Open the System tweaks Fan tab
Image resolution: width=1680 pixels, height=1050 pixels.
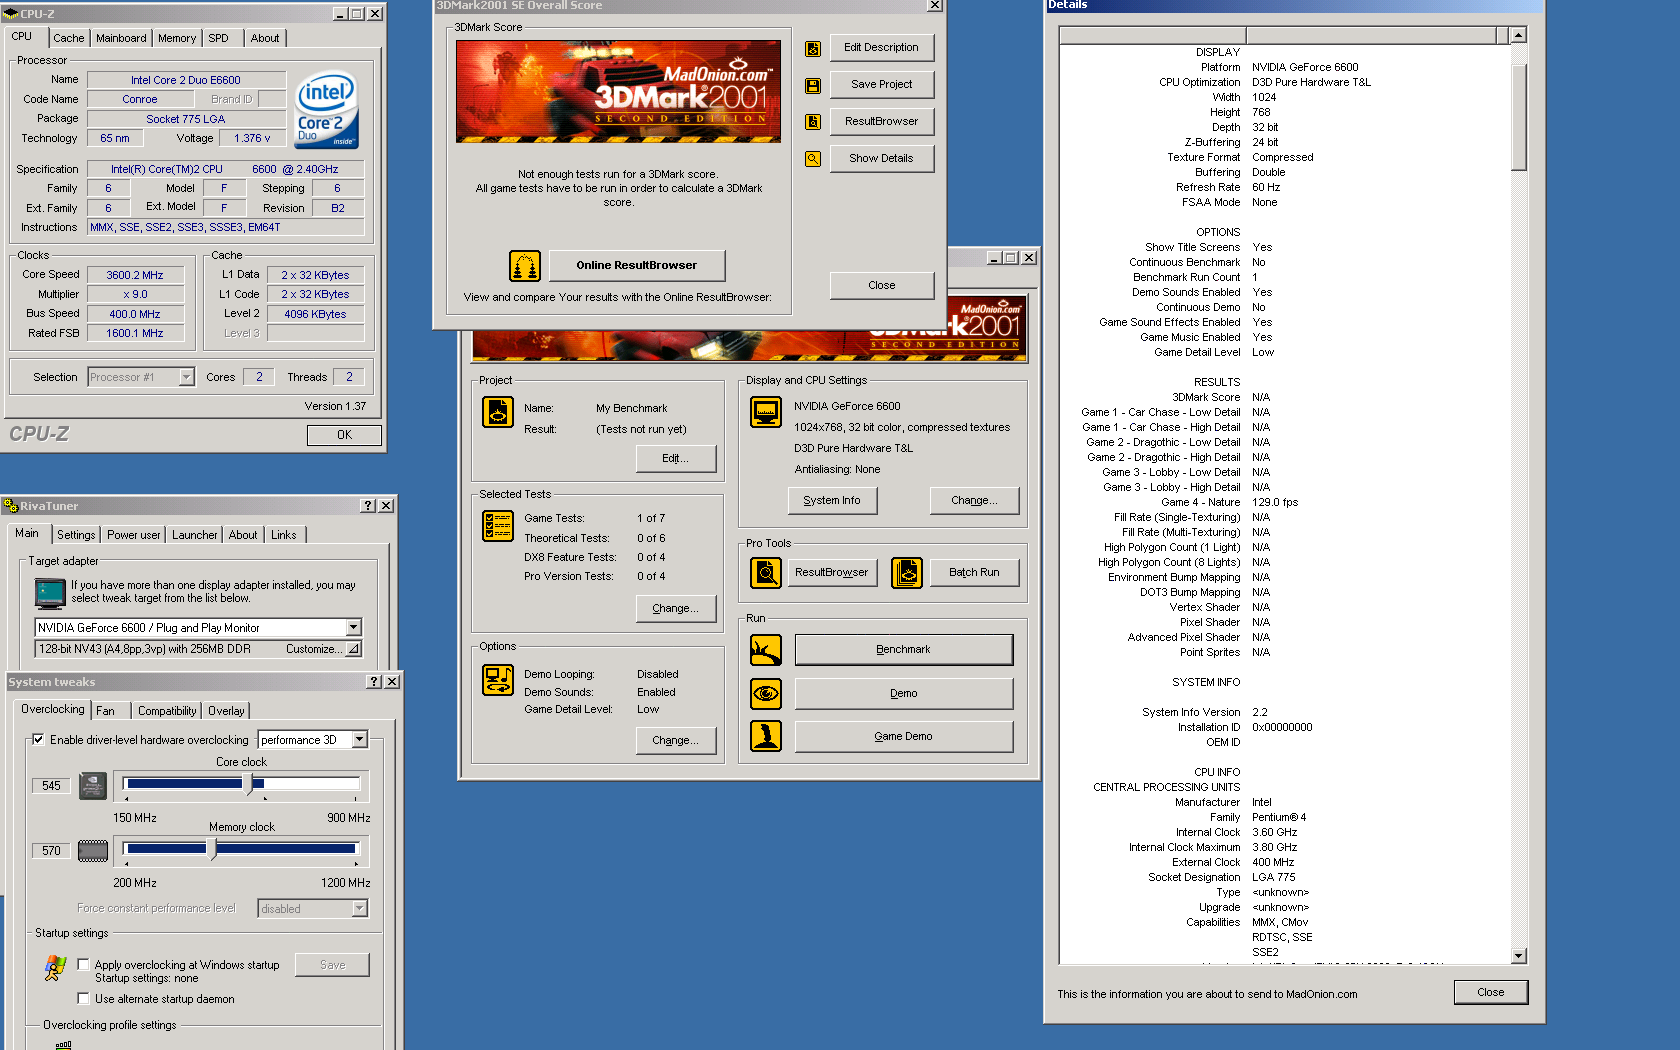click(x=106, y=711)
